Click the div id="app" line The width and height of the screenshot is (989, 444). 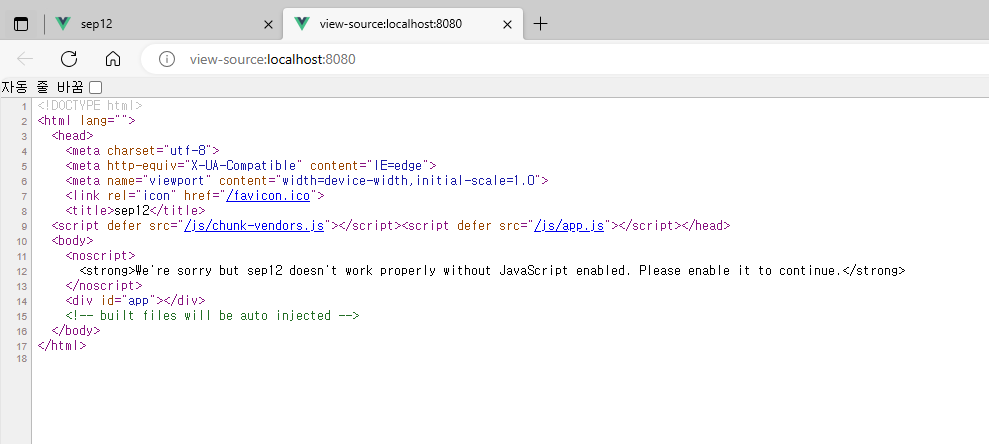[x=136, y=301]
